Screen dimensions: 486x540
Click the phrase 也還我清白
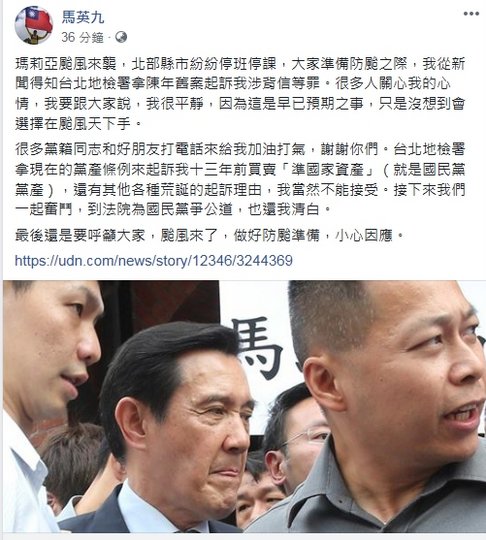[x=284, y=209]
